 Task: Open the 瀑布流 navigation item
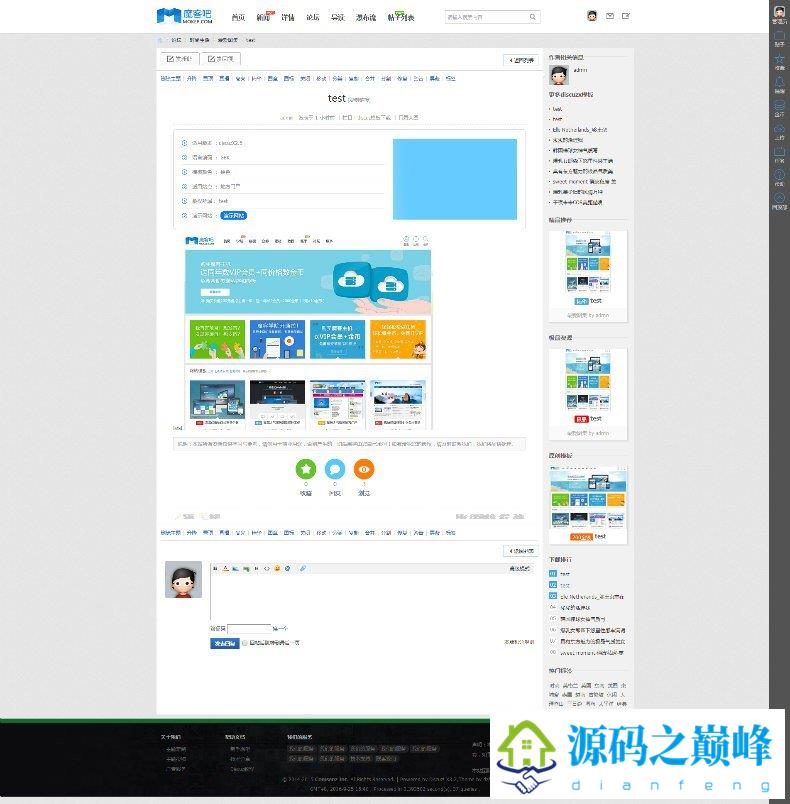(366, 17)
